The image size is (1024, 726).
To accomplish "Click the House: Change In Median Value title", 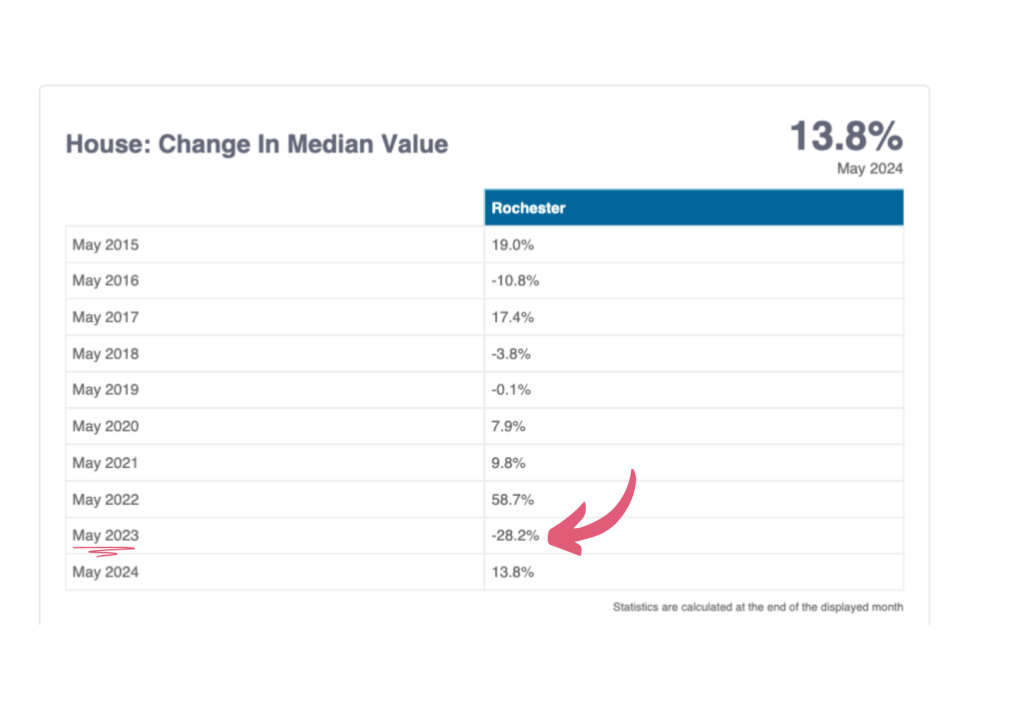I will point(257,144).
